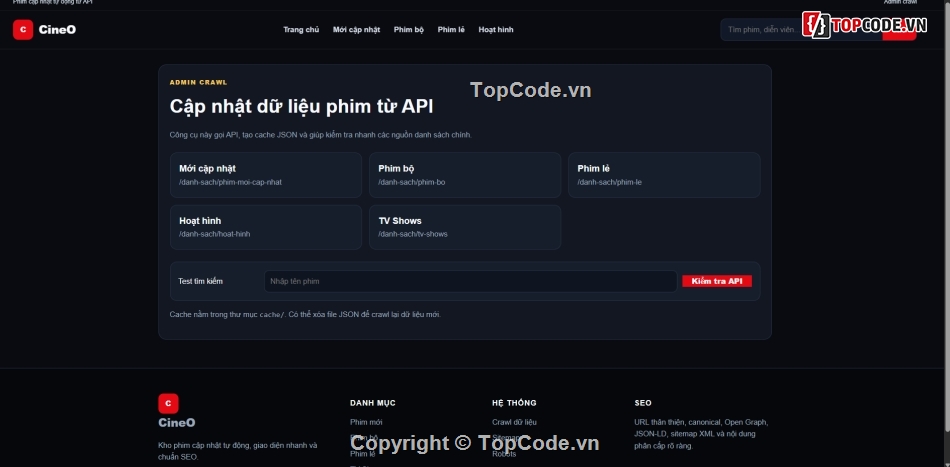This screenshot has height=467, width=950.
Task: Click the Admin crawl link at top right
Action: click(900, 2)
